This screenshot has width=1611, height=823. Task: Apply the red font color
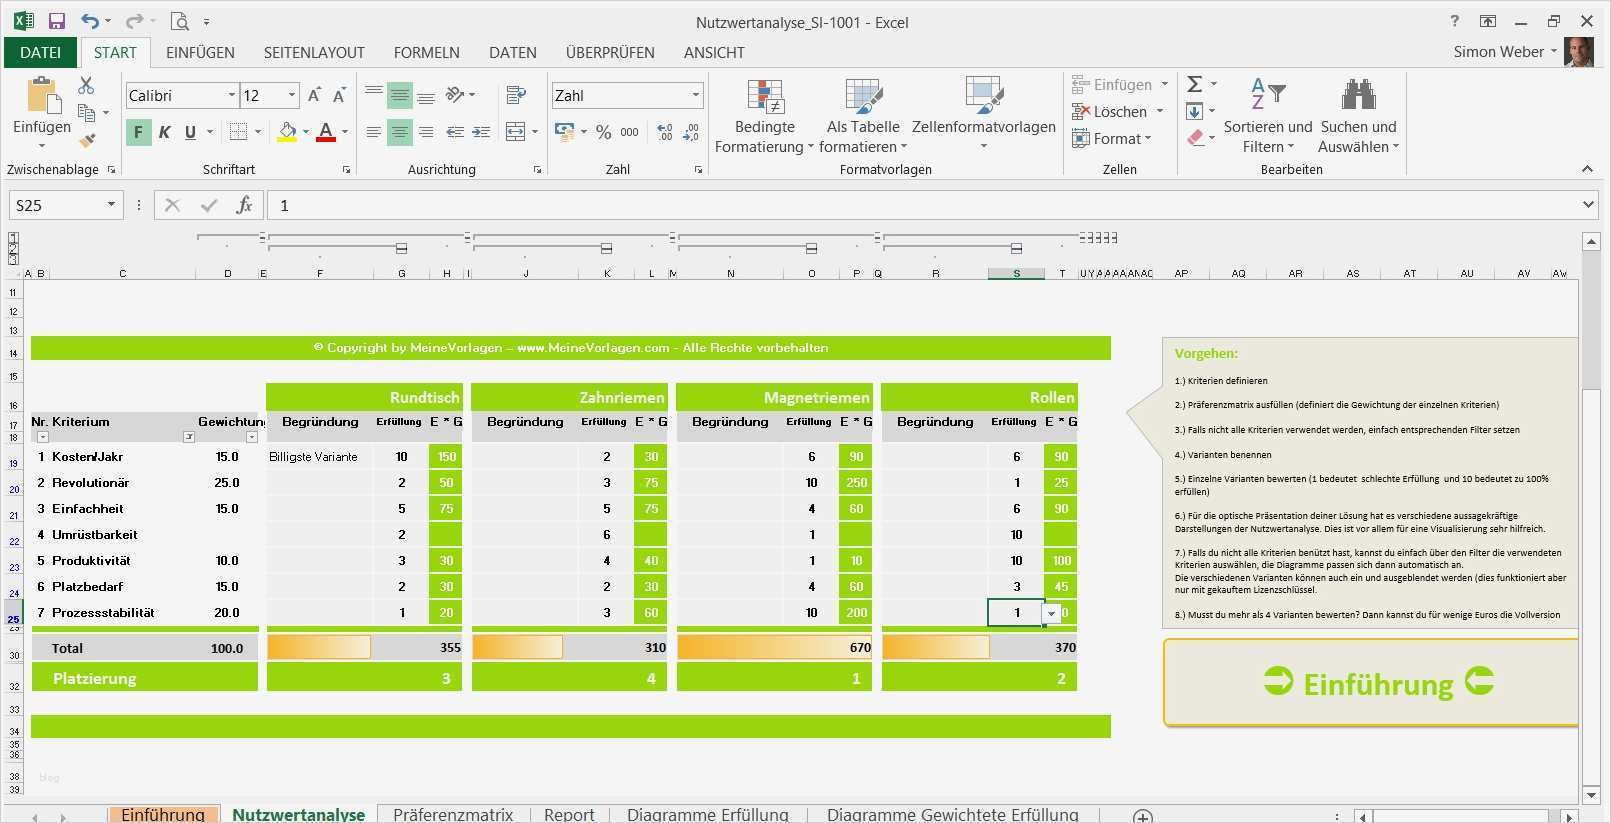tap(326, 132)
